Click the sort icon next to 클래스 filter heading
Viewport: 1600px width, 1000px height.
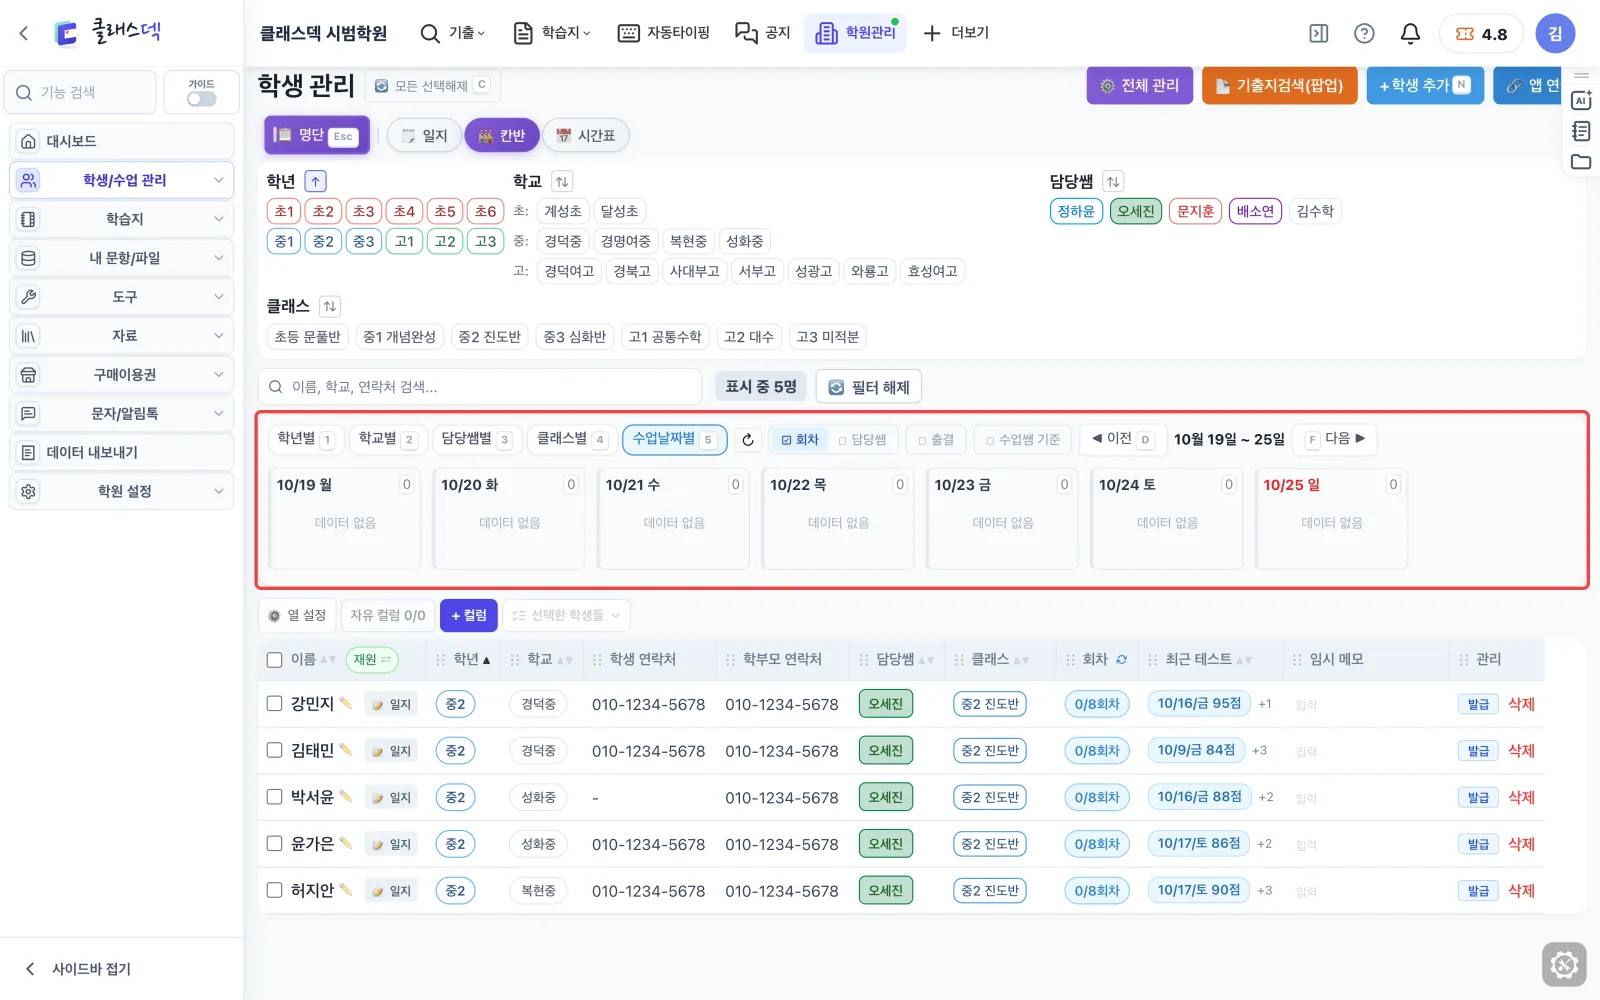tap(330, 306)
